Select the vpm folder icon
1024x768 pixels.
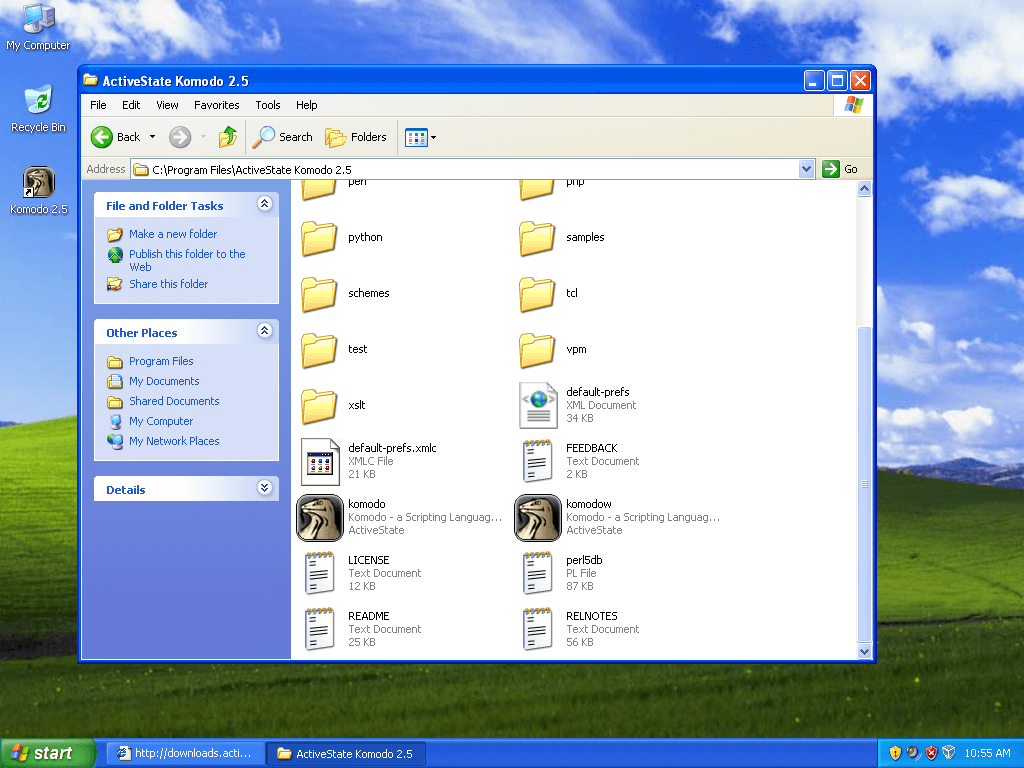[x=537, y=351]
